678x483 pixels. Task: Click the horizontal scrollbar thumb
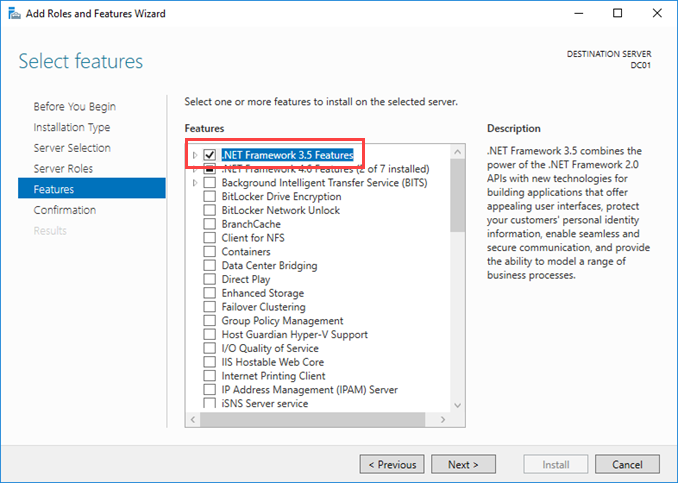tap(312, 419)
